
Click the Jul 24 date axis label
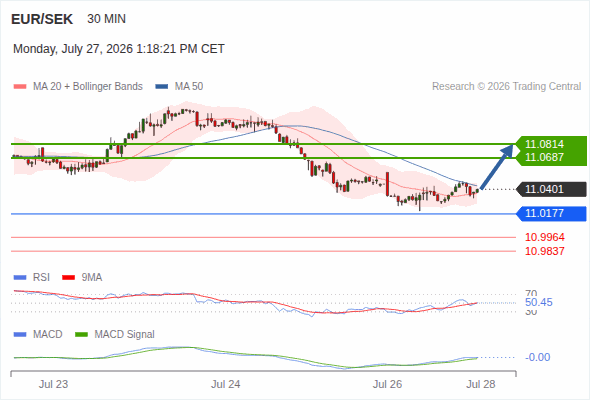225,384
